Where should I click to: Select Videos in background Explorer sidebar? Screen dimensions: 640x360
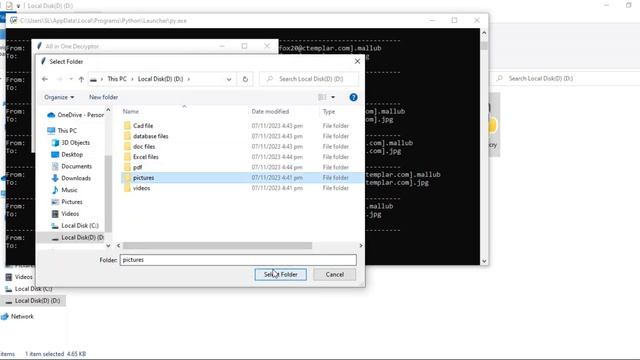coord(19,277)
